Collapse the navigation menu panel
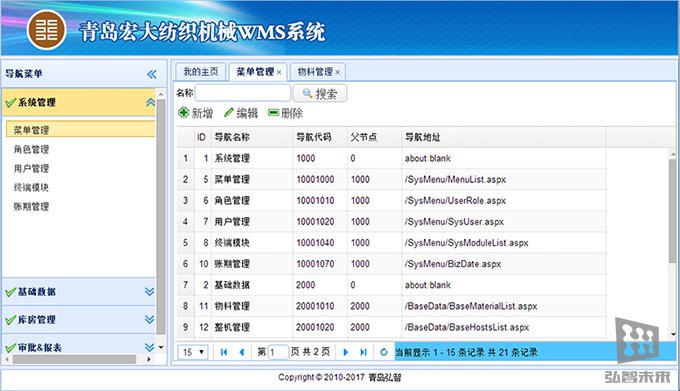 (152, 74)
